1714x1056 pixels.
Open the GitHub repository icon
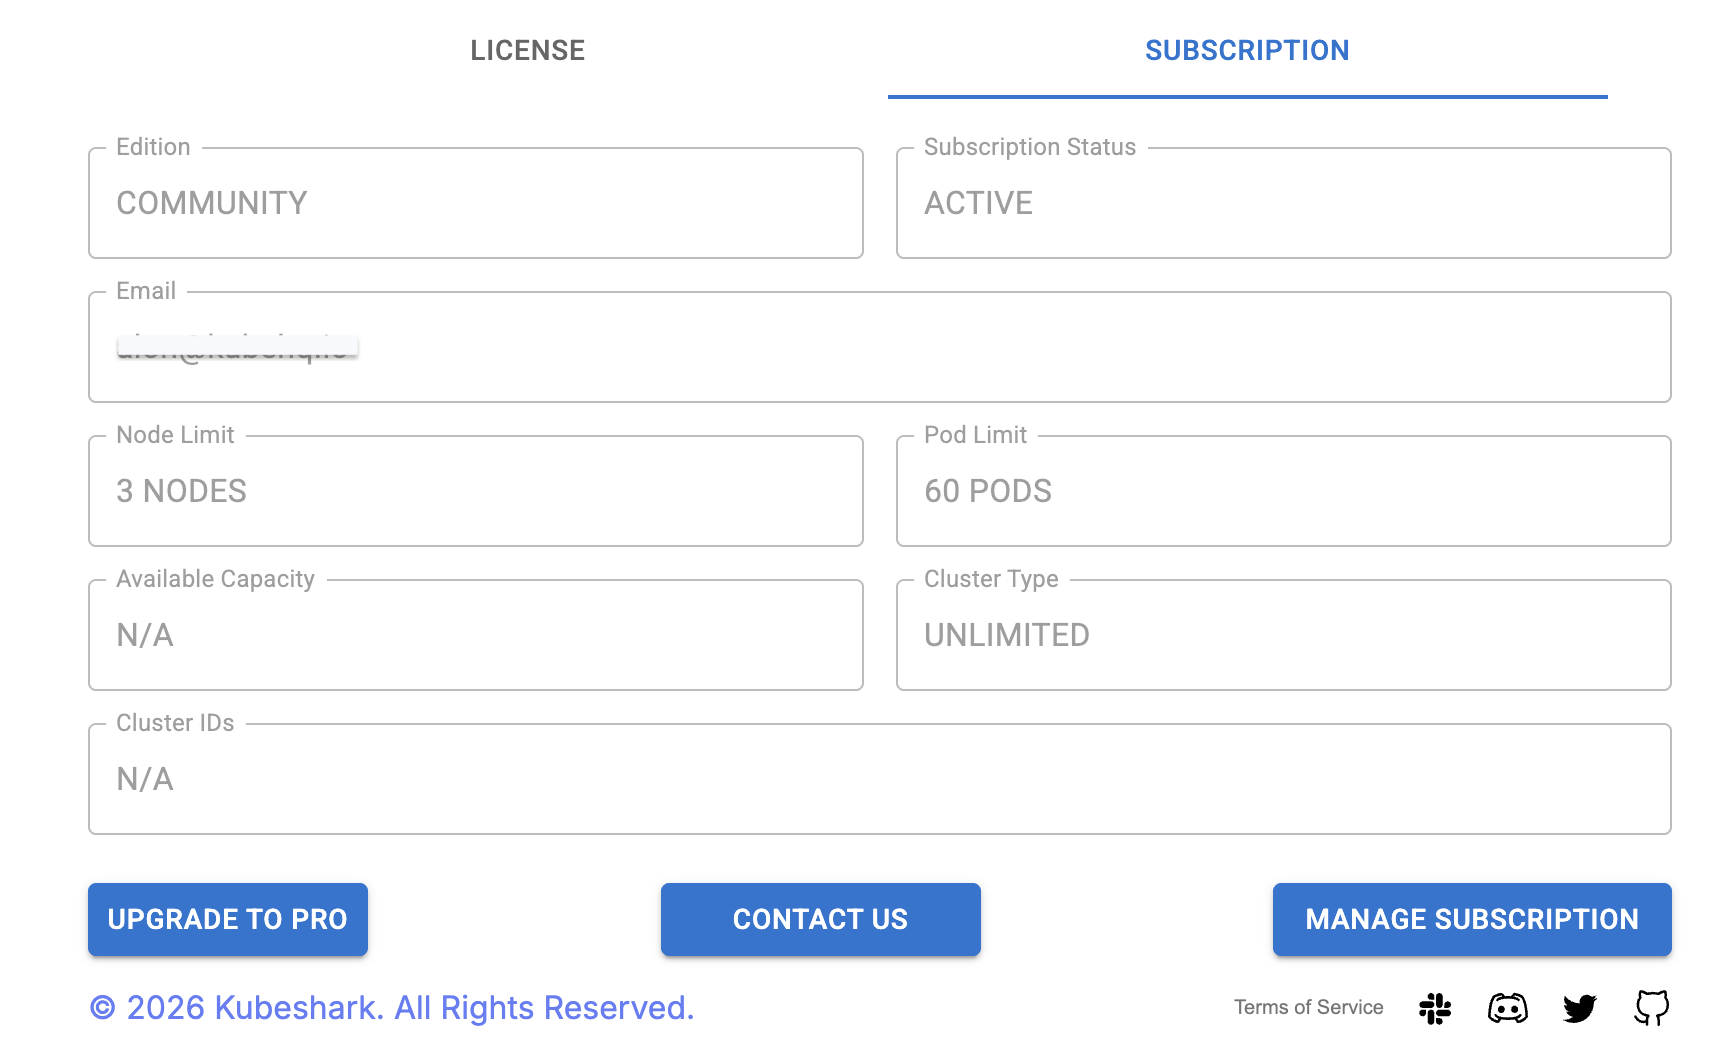(x=1653, y=1008)
